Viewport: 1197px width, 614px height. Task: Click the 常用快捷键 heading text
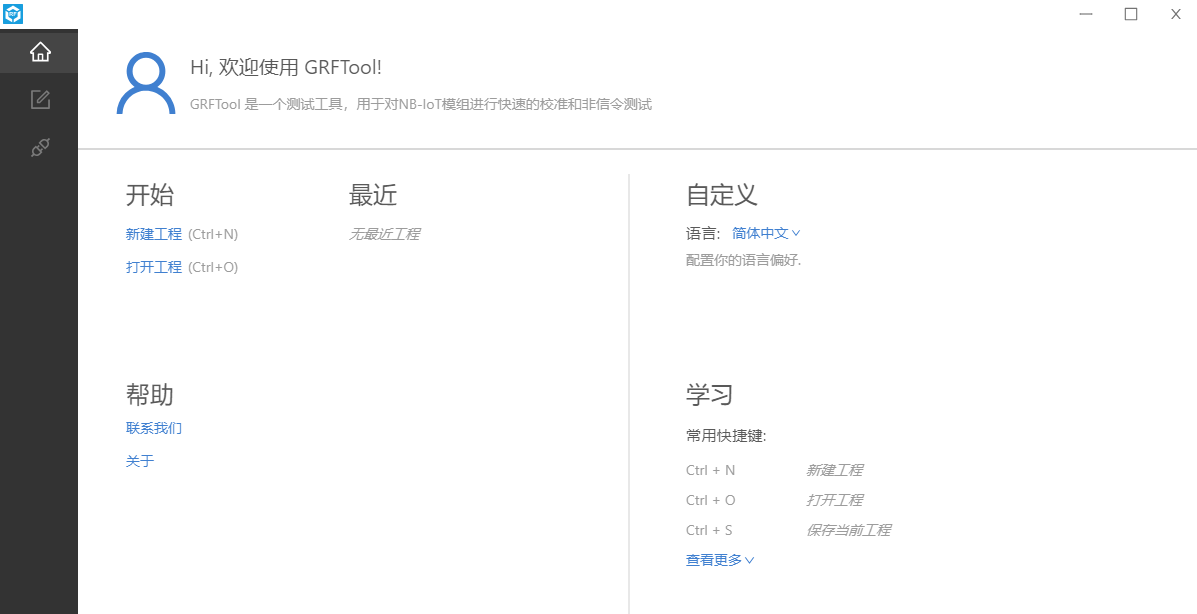726,436
